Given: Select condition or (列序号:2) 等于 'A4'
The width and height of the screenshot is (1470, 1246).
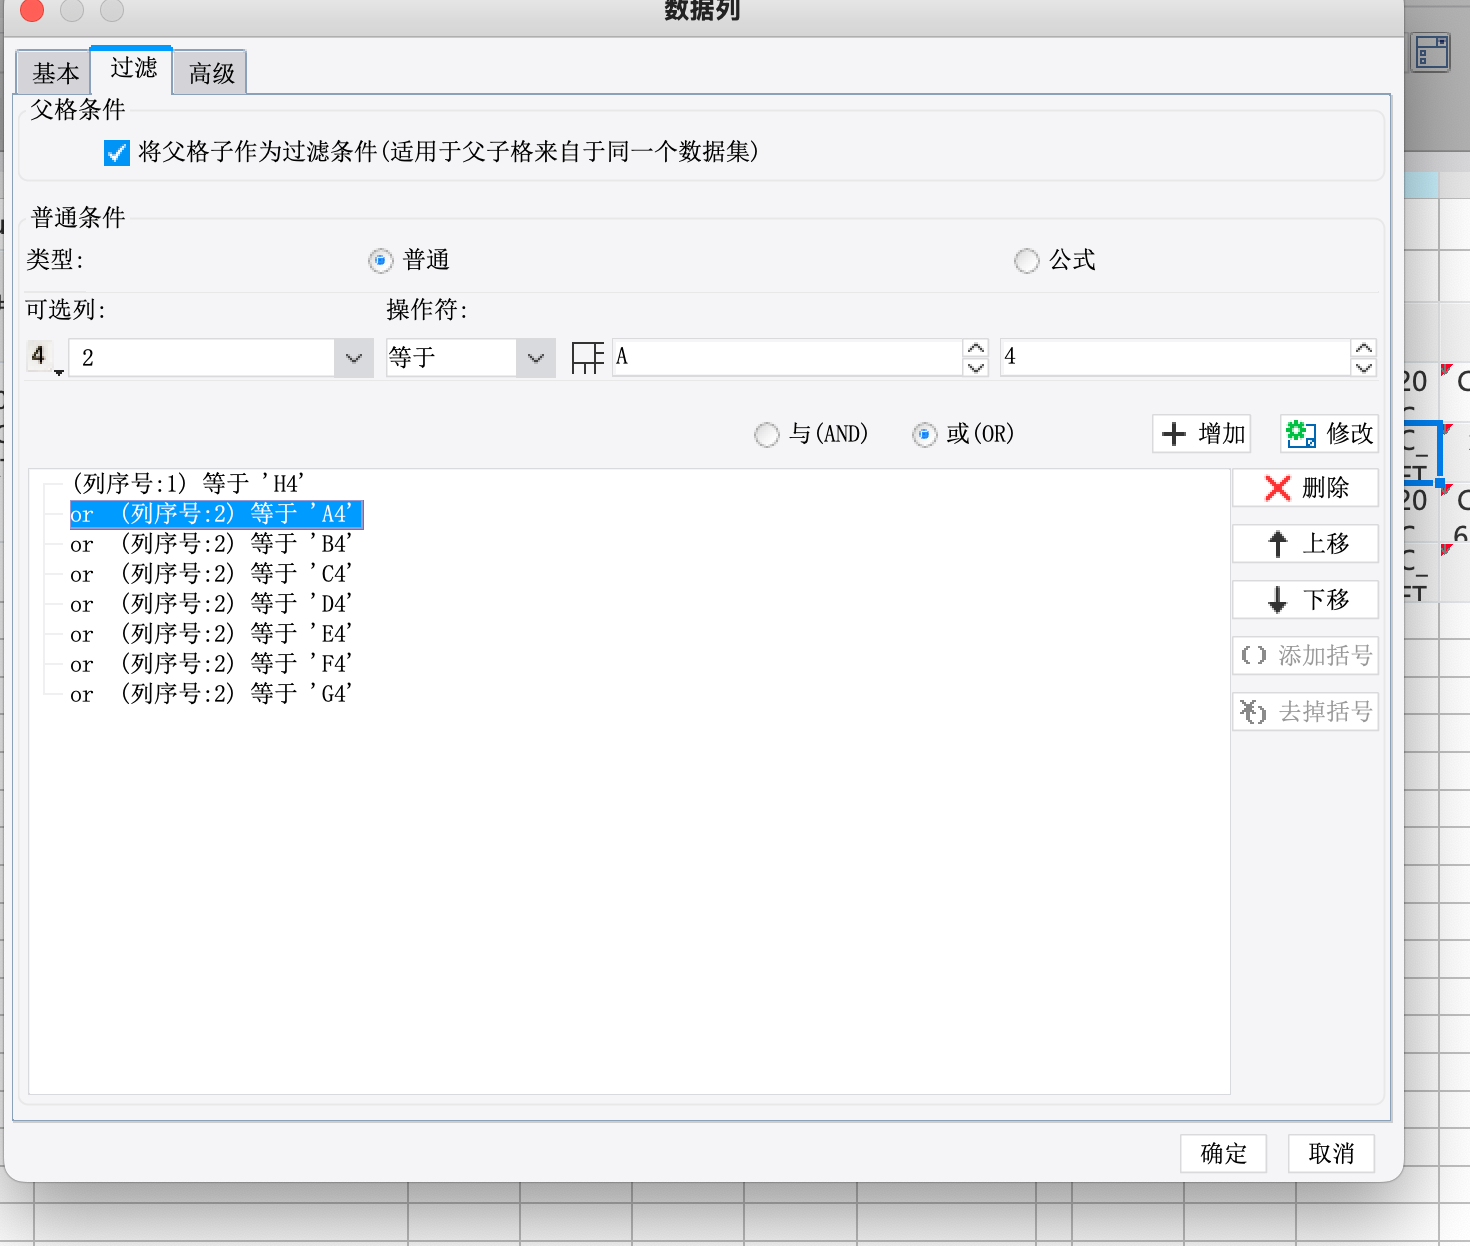Looking at the screenshot, I should pos(216,514).
